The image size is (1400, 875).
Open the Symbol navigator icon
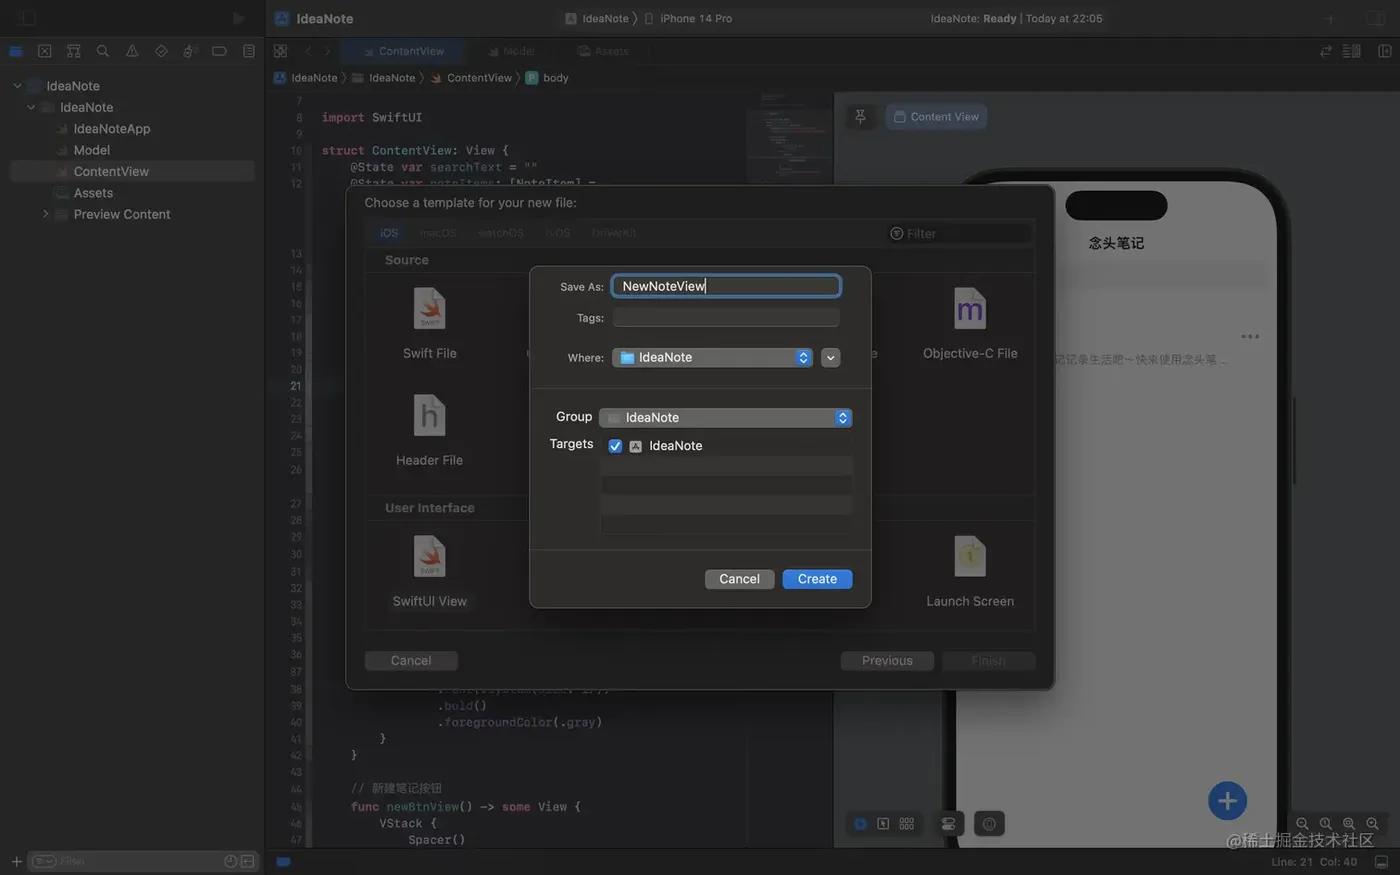tap(74, 51)
